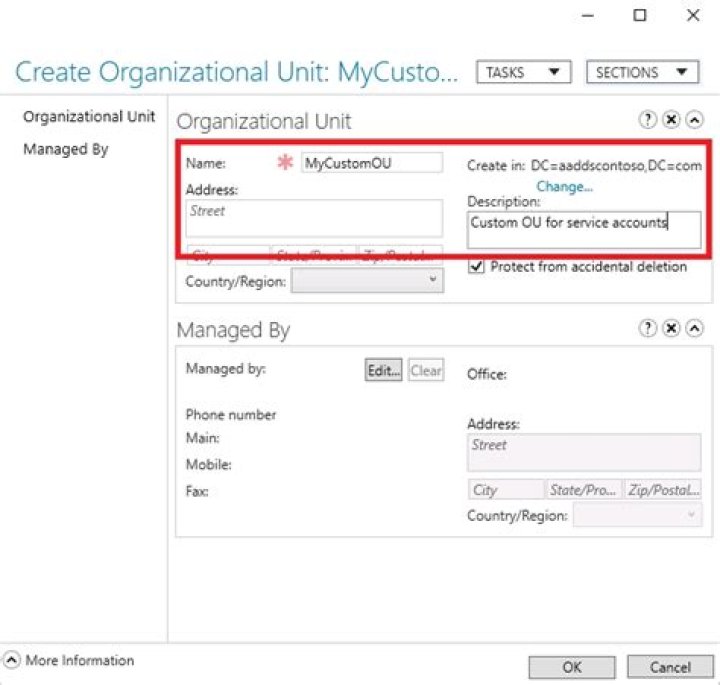720x685 pixels.
Task: Open help for Organizational Unit section
Action: (647, 120)
